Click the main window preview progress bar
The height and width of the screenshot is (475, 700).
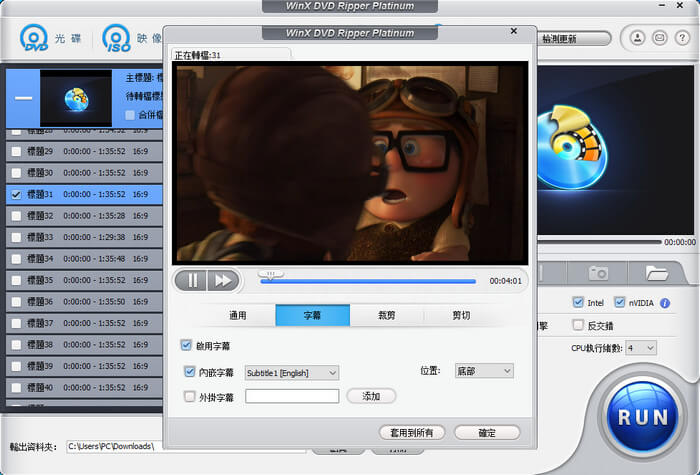coord(599,242)
